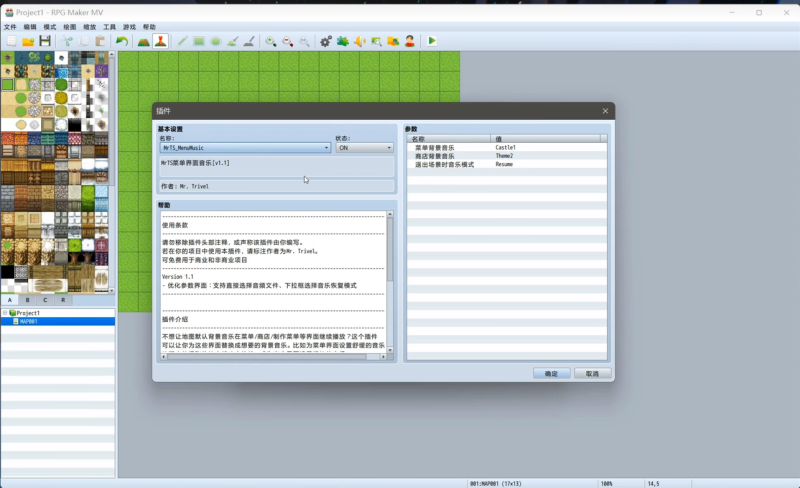Open the Database gear icon
800x488 pixels.
tap(326, 41)
